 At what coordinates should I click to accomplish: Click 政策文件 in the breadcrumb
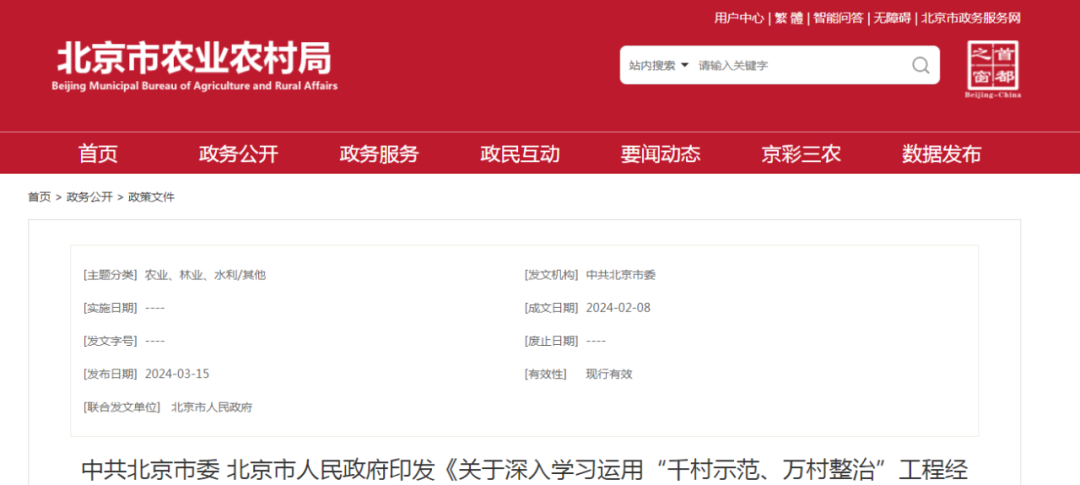point(152,197)
